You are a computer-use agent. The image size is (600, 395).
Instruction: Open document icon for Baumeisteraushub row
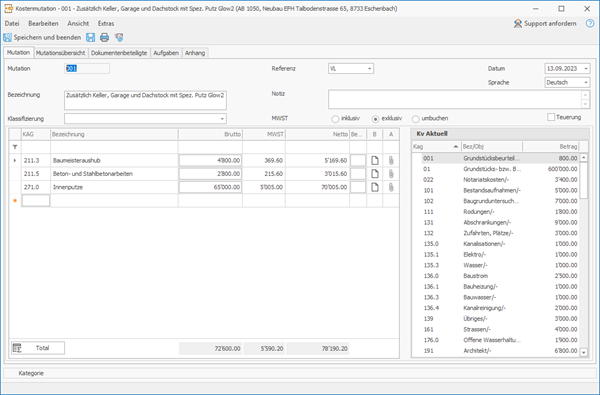click(375, 160)
